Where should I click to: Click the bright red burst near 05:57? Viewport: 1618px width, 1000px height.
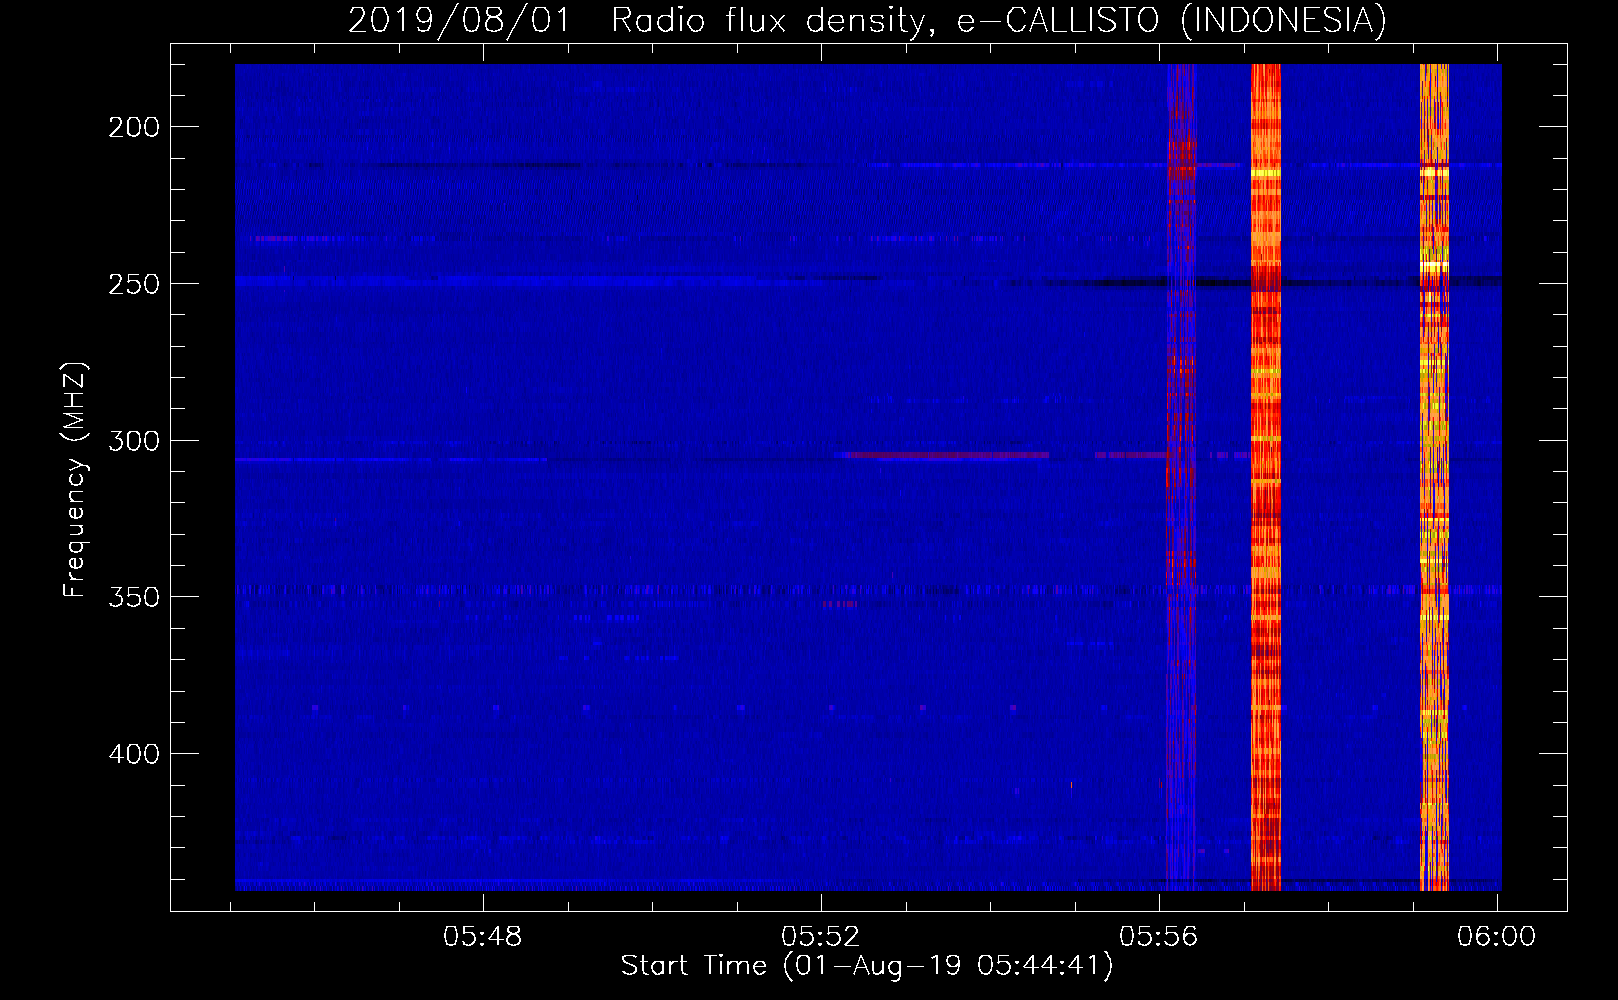pyautogui.click(x=1266, y=477)
